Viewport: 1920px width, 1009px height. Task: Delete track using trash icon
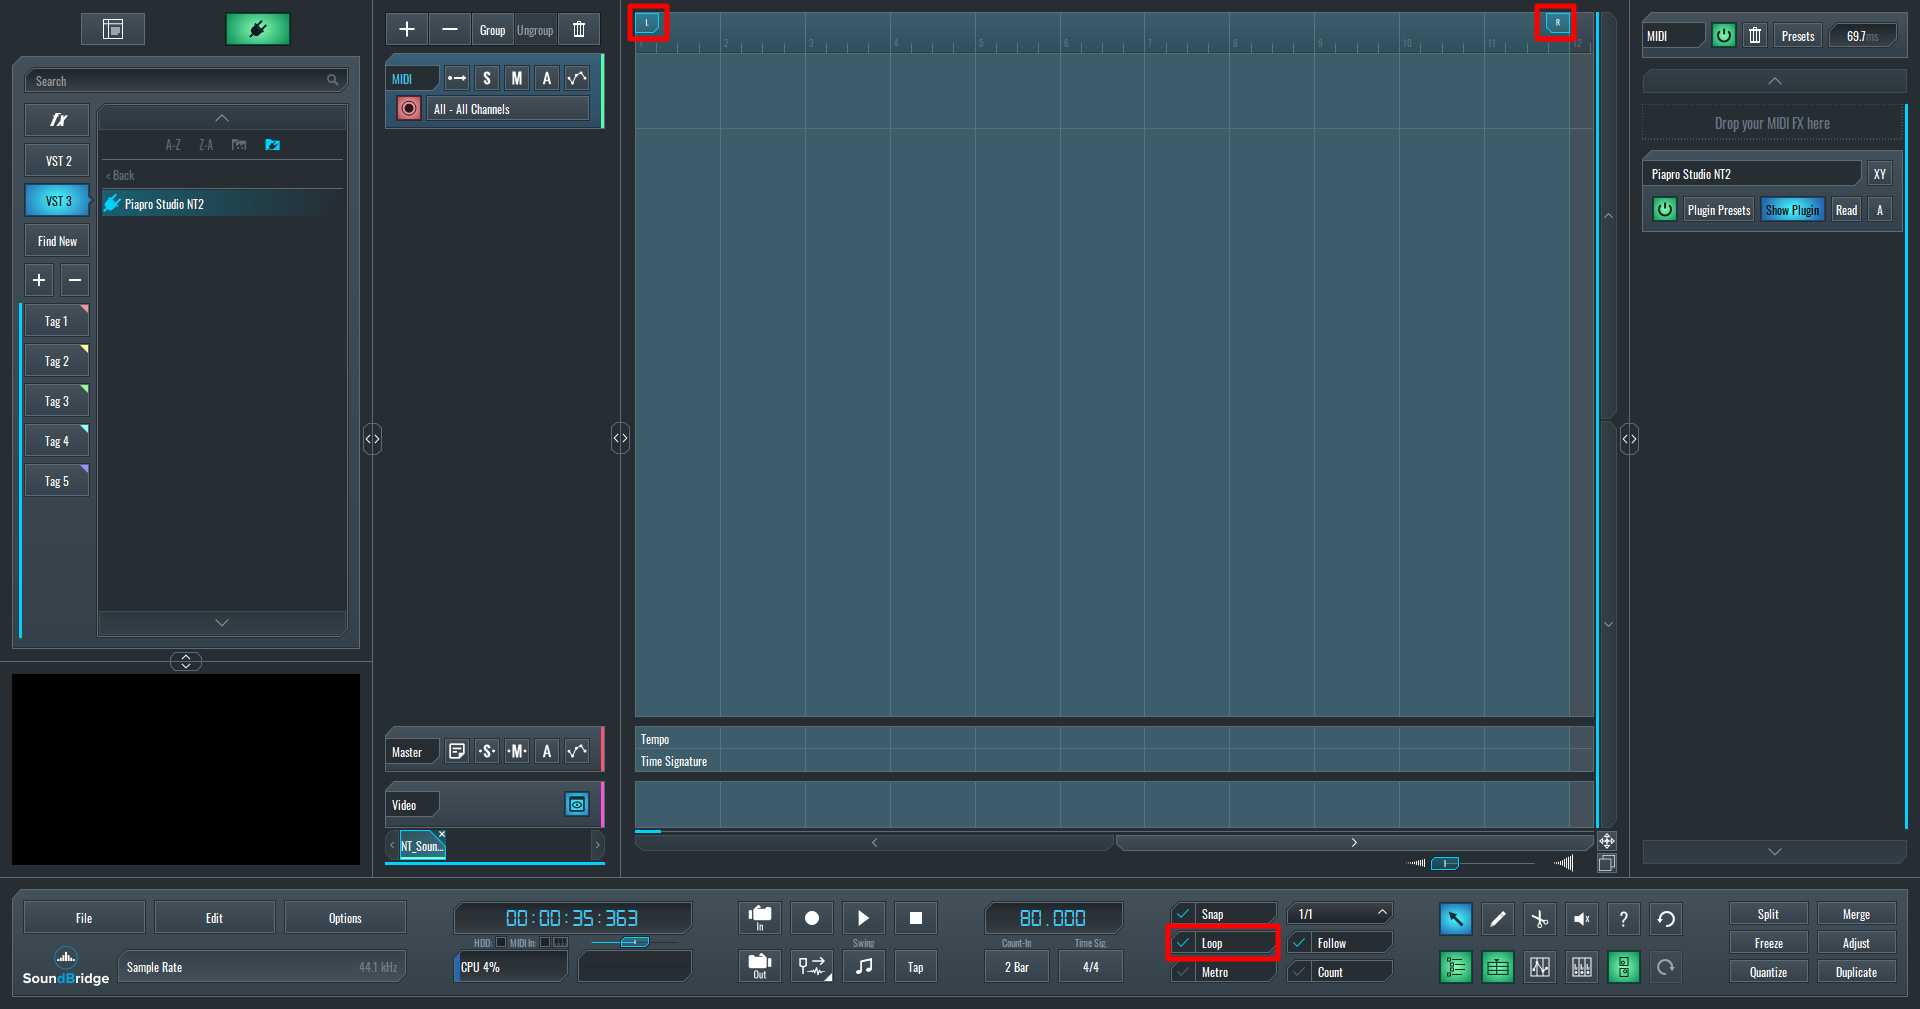pyautogui.click(x=579, y=30)
